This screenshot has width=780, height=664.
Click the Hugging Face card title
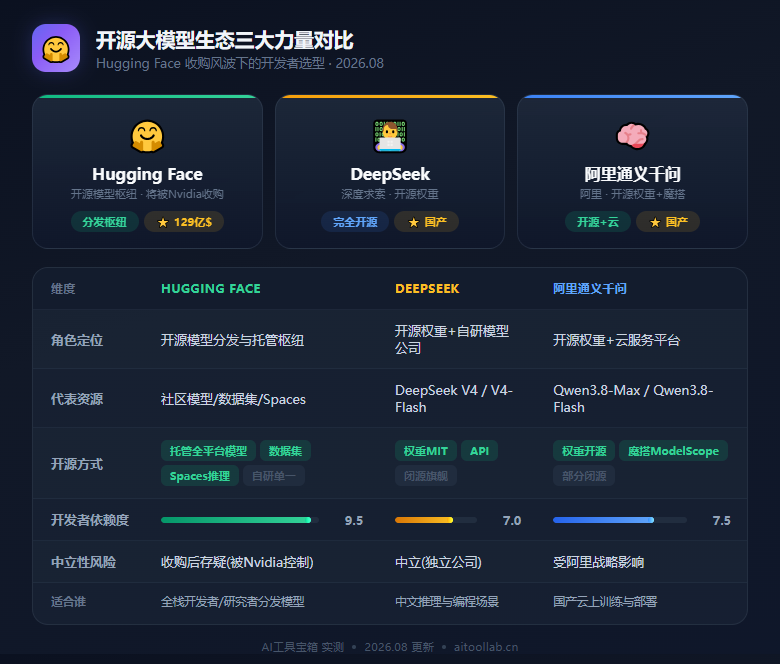click(147, 174)
